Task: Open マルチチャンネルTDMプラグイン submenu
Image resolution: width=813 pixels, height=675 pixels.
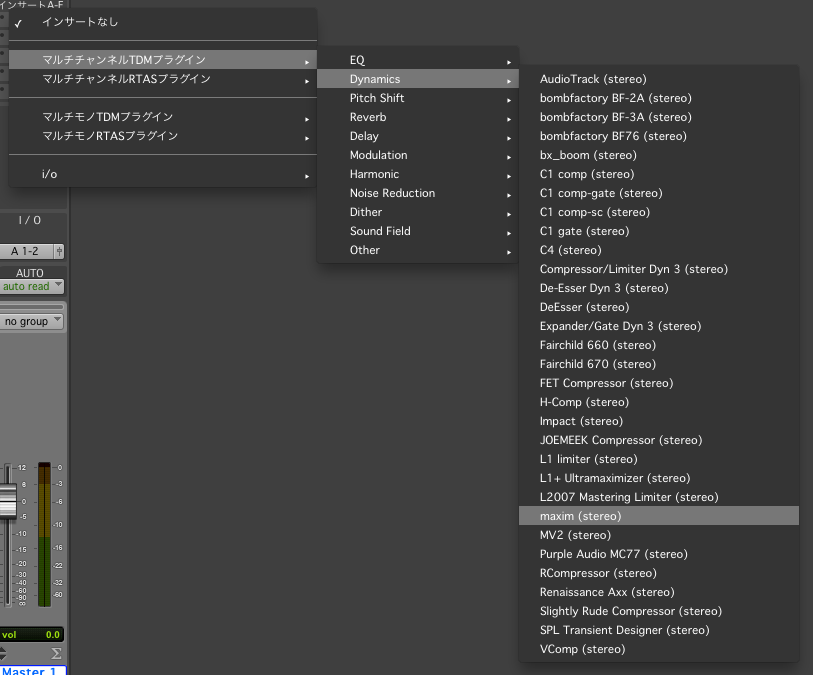Action: pos(163,60)
